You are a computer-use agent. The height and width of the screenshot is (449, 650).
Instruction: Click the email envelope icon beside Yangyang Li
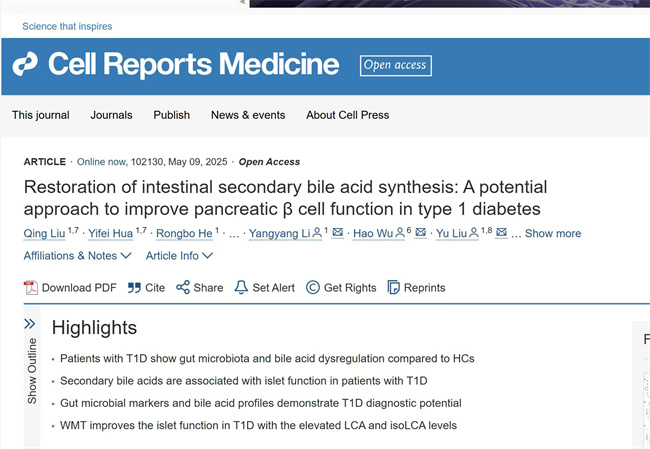(337, 233)
